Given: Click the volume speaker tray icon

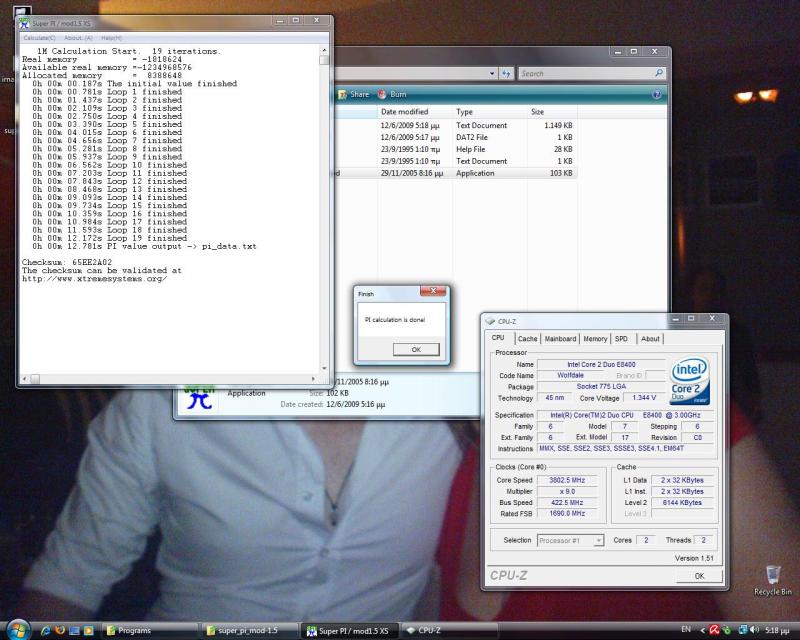Looking at the screenshot, I should (x=754, y=630).
